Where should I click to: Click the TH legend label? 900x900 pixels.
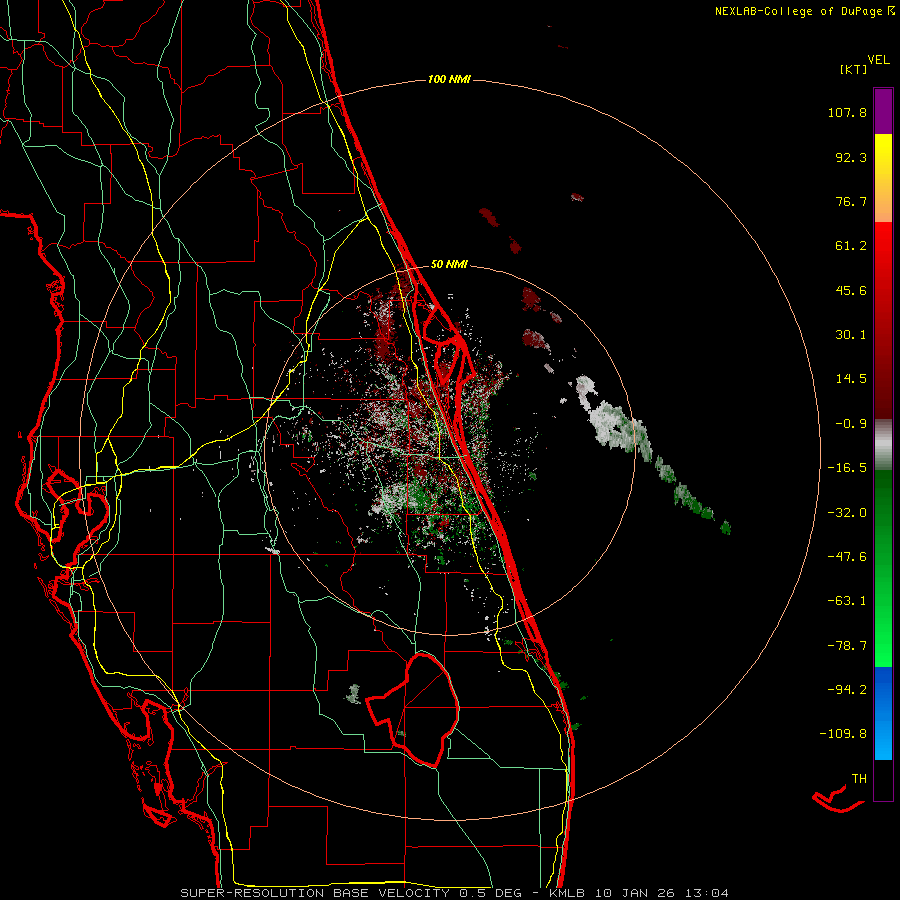(859, 779)
